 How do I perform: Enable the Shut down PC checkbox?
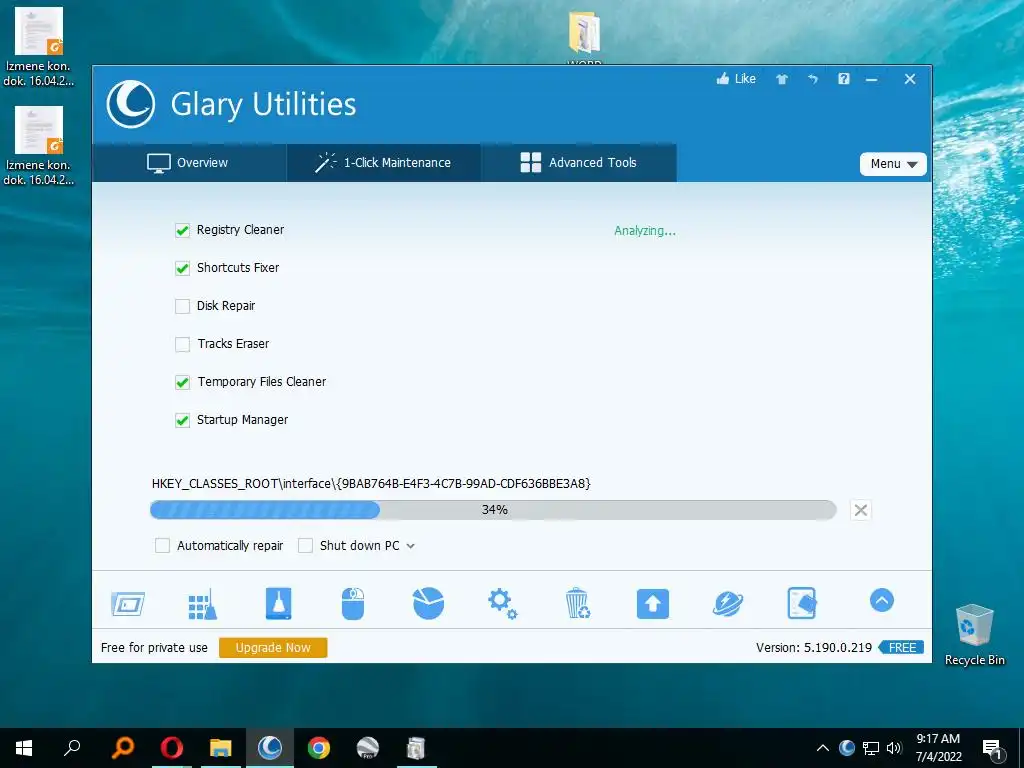[305, 545]
